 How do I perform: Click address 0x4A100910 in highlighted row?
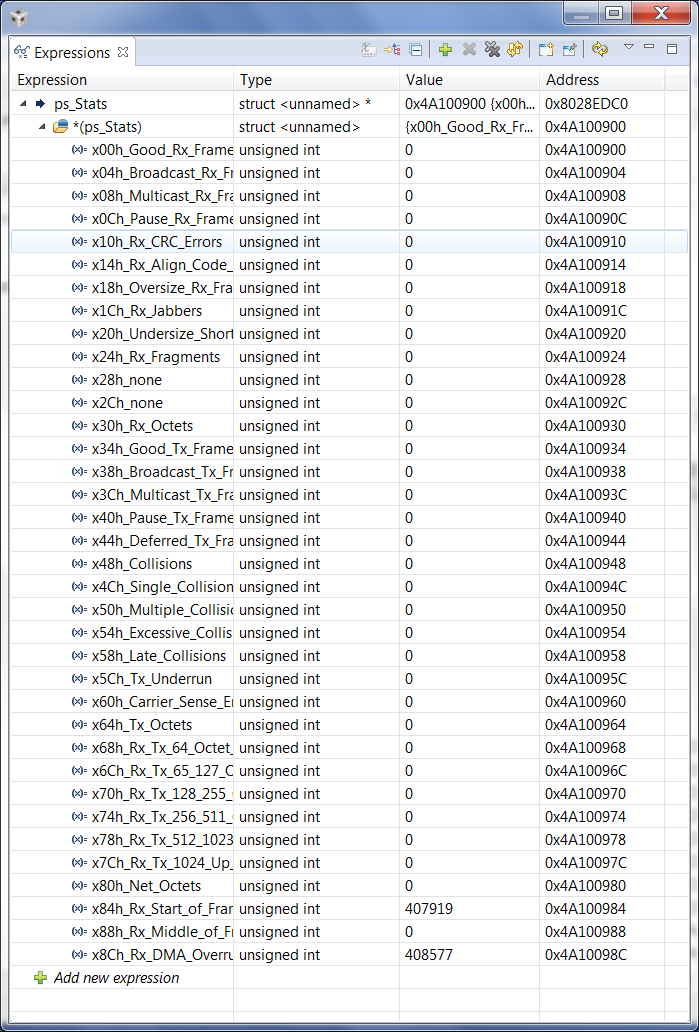click(586, 242)
